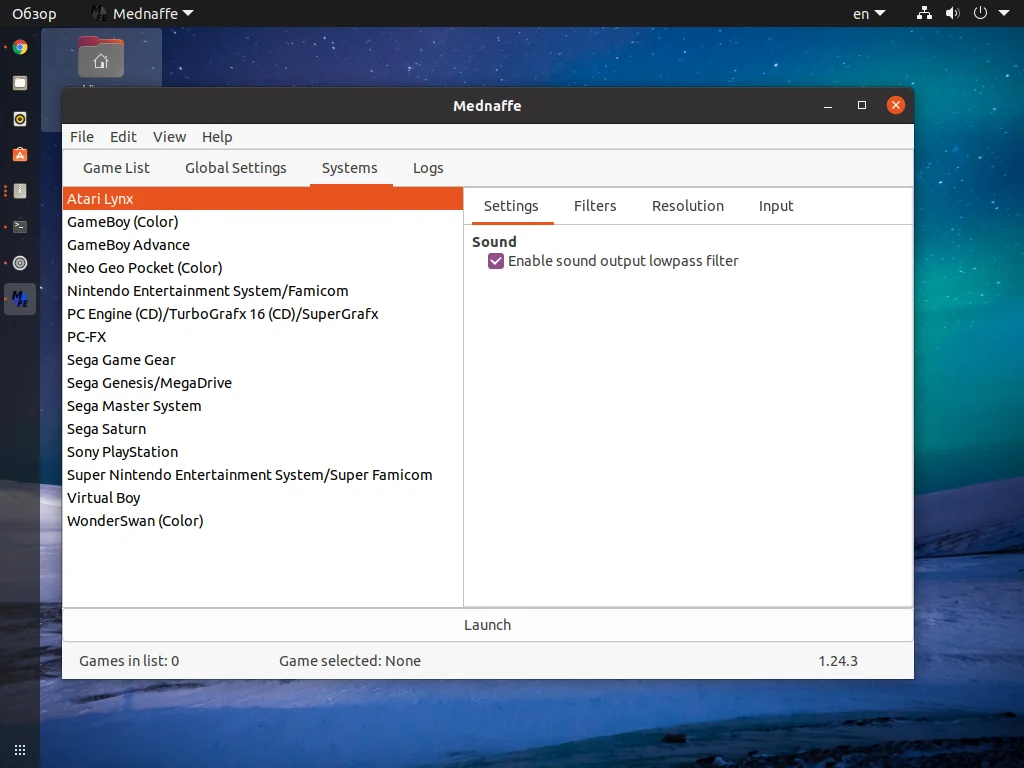Viewport: 1024px width, 768px height.
Task: Open the Terminal icon in the dock
Action: coord(20,227)
